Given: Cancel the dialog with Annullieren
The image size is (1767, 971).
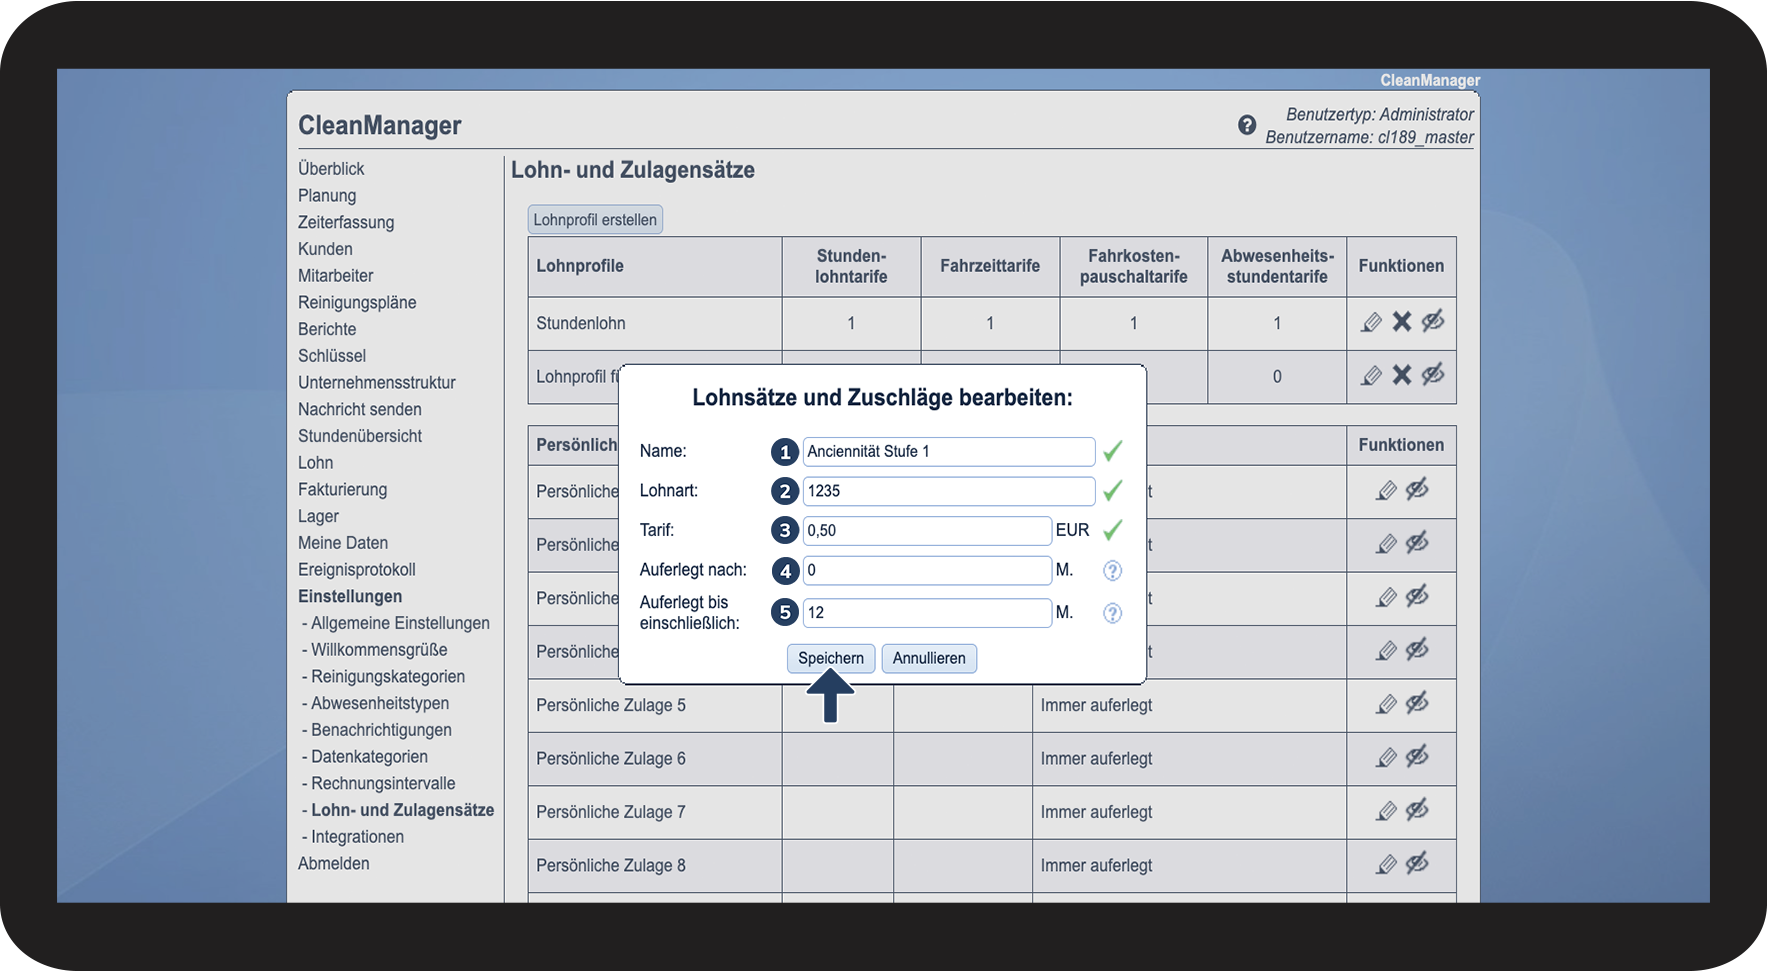Looking at the screenshot, I should click(929, 658).
